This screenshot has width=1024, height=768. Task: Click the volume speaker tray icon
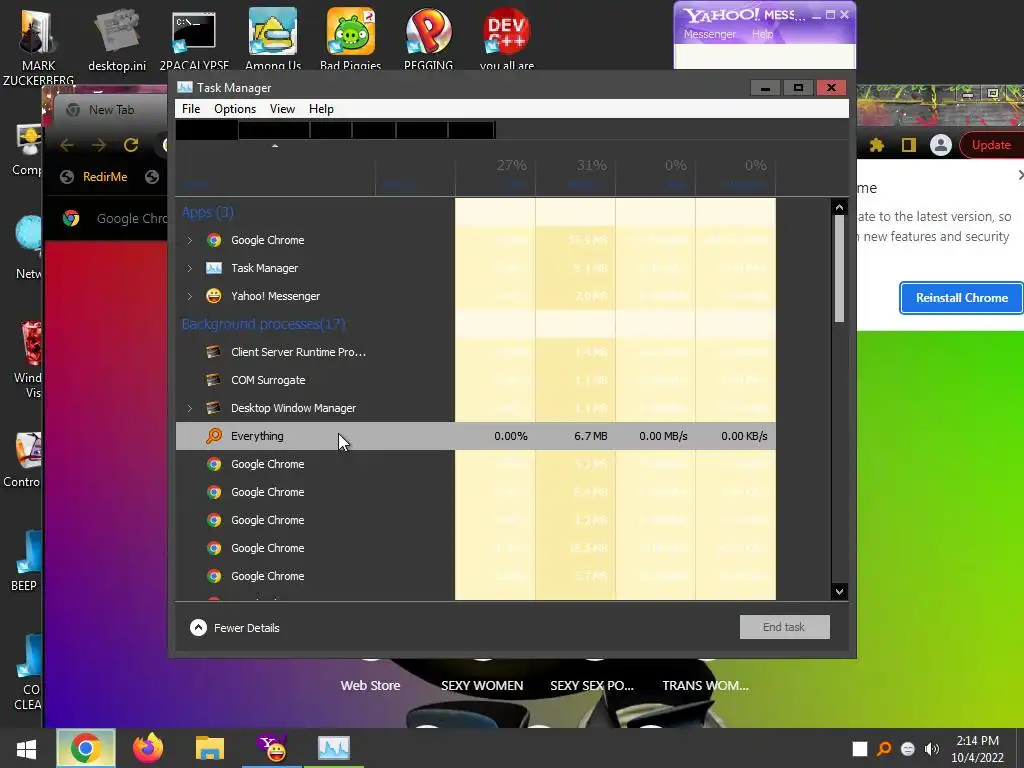point(932,749)
